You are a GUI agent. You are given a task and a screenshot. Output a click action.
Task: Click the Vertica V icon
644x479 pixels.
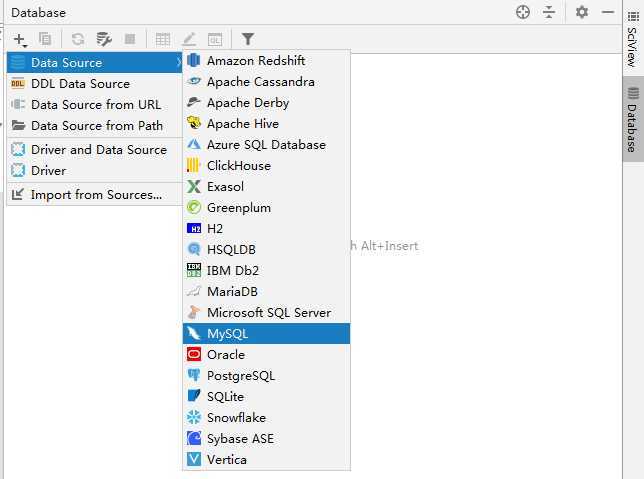pyautogui.click(x=194, y=459)
